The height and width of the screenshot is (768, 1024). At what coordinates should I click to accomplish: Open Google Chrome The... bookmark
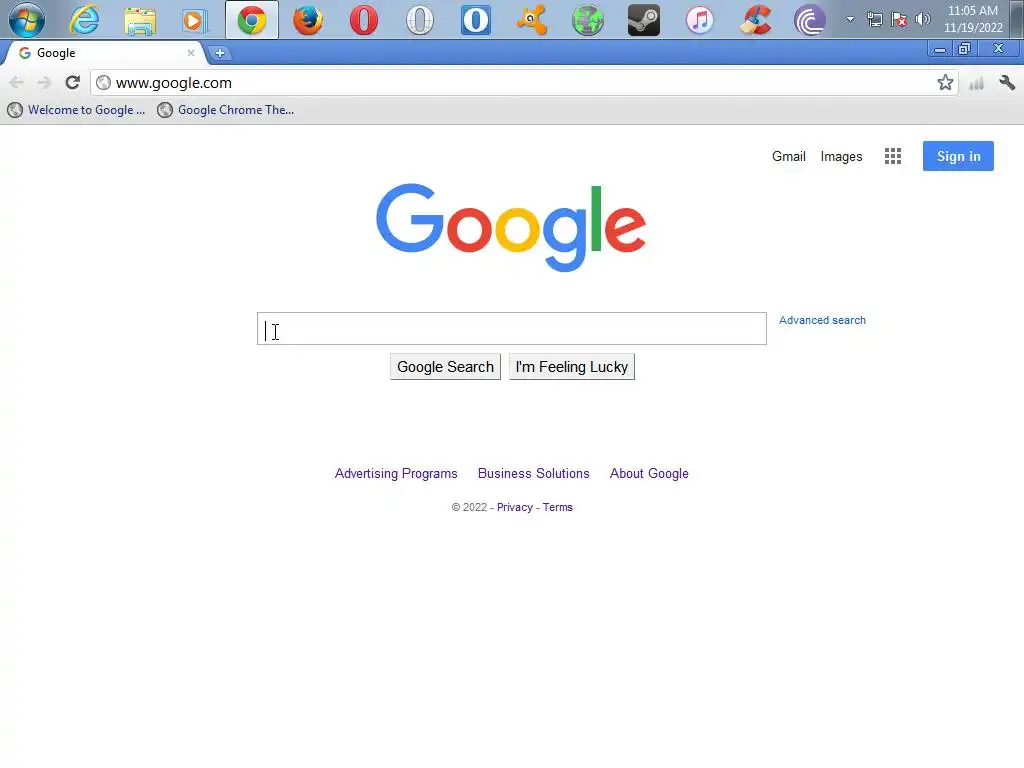pyautogui.click(x=226, y=110)
